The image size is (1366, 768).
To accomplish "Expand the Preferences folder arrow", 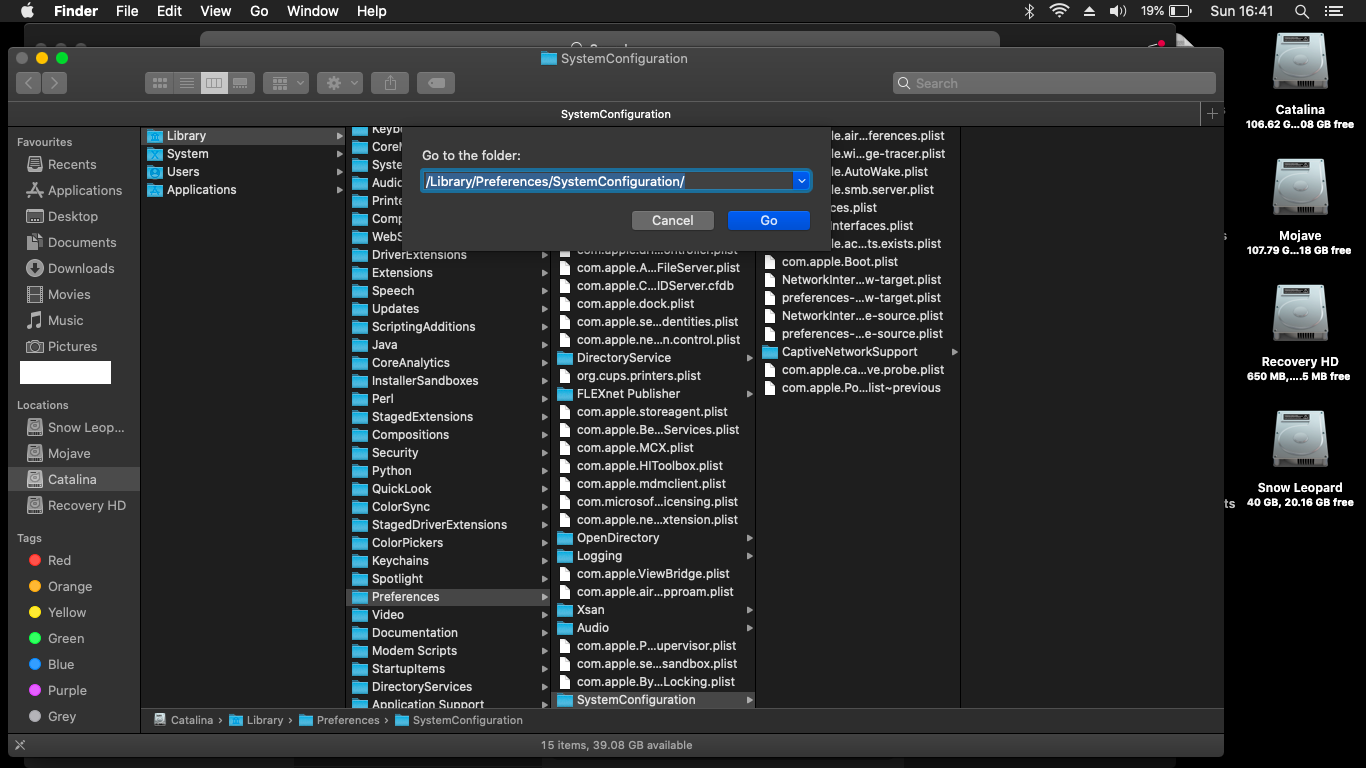I will [x=545, y=597].
